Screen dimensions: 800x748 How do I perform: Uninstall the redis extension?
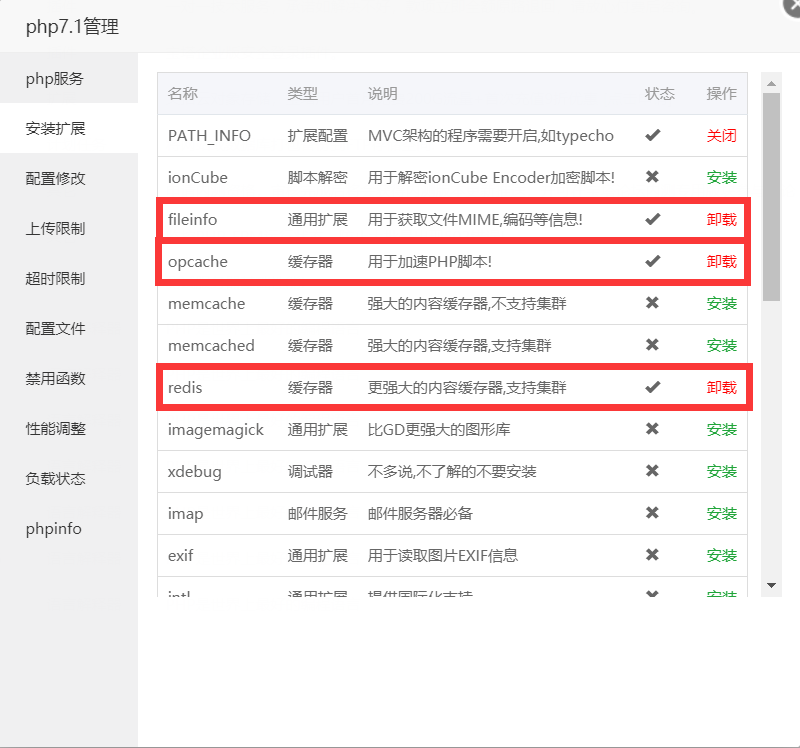[x=721, y=387]
